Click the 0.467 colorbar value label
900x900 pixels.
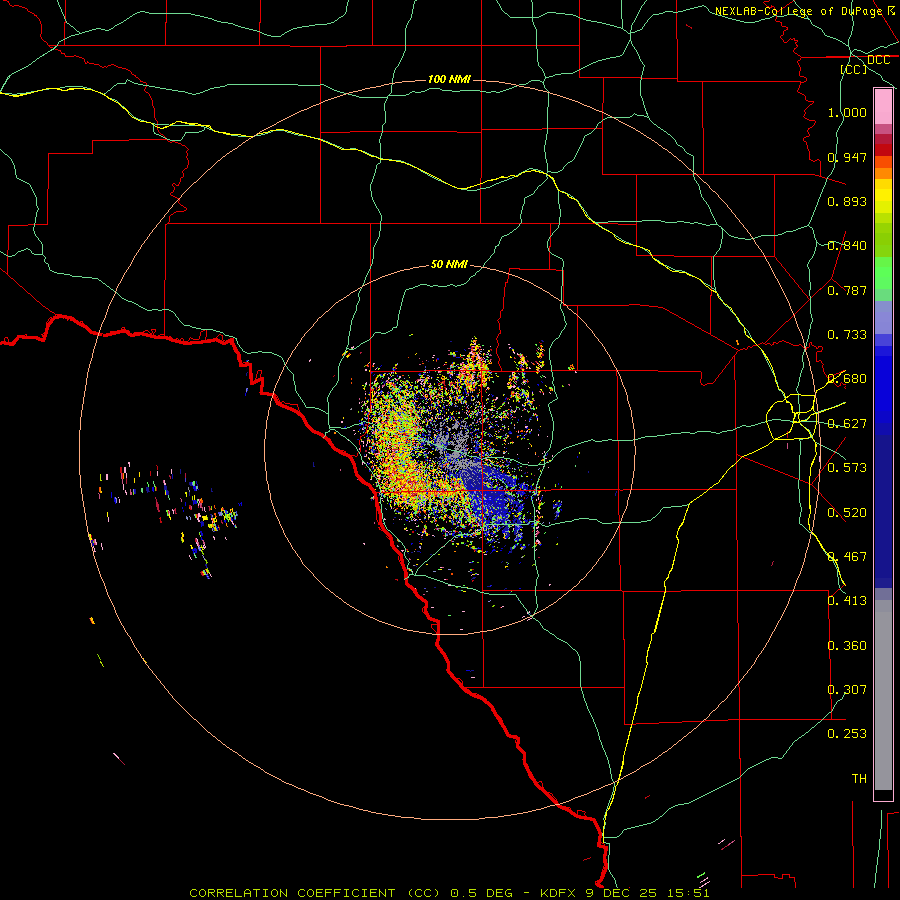coord(847,557)
